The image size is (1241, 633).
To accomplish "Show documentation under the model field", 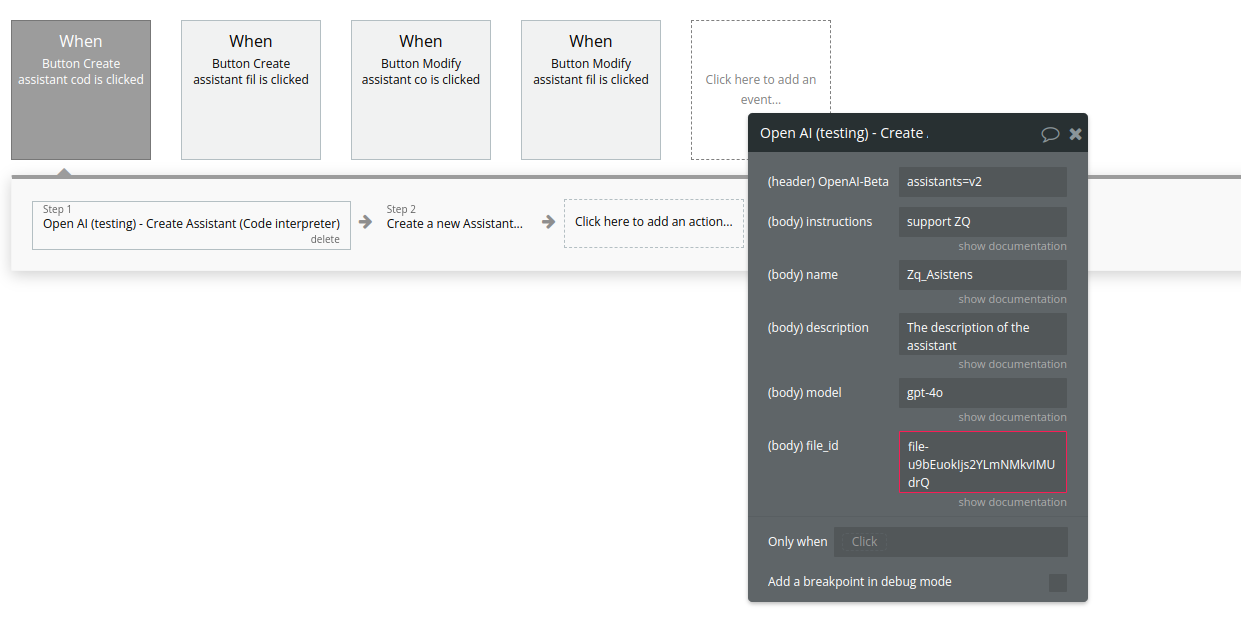I will point(1012,417).
